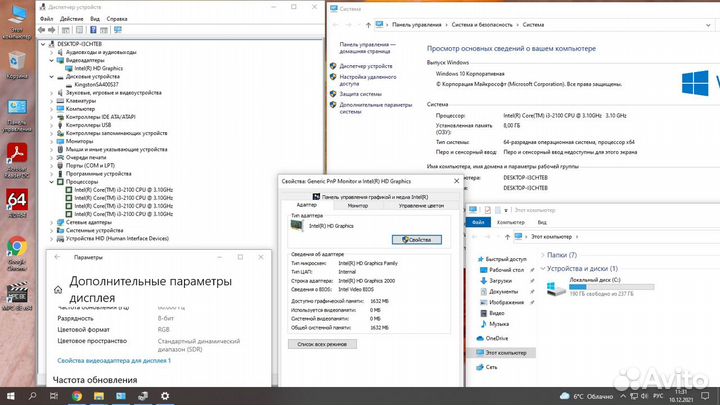Open the notification center icon
This screenshot has width=720, height=405.
click(705, 396)
